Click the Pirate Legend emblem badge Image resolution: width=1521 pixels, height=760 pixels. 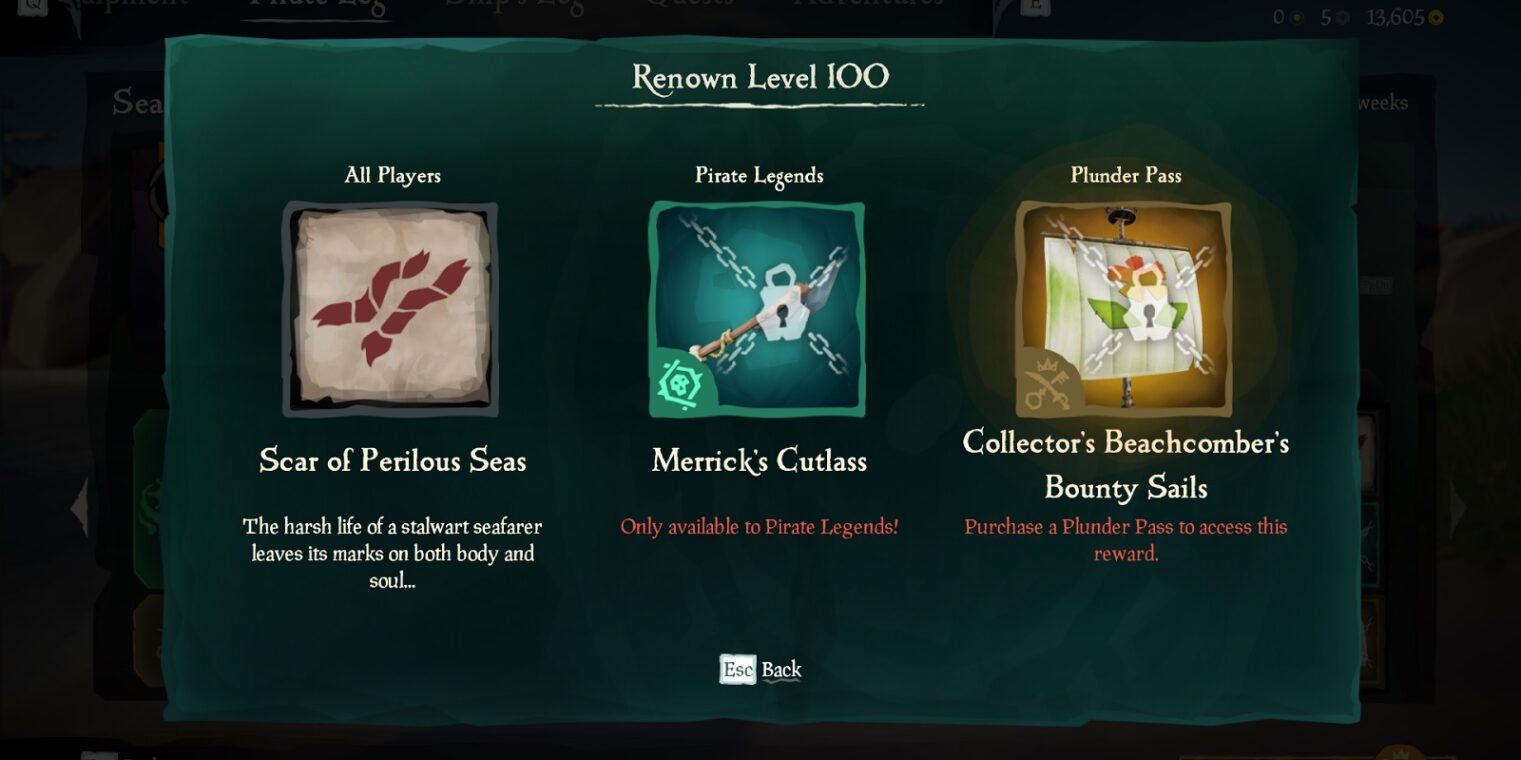[682, 383]
